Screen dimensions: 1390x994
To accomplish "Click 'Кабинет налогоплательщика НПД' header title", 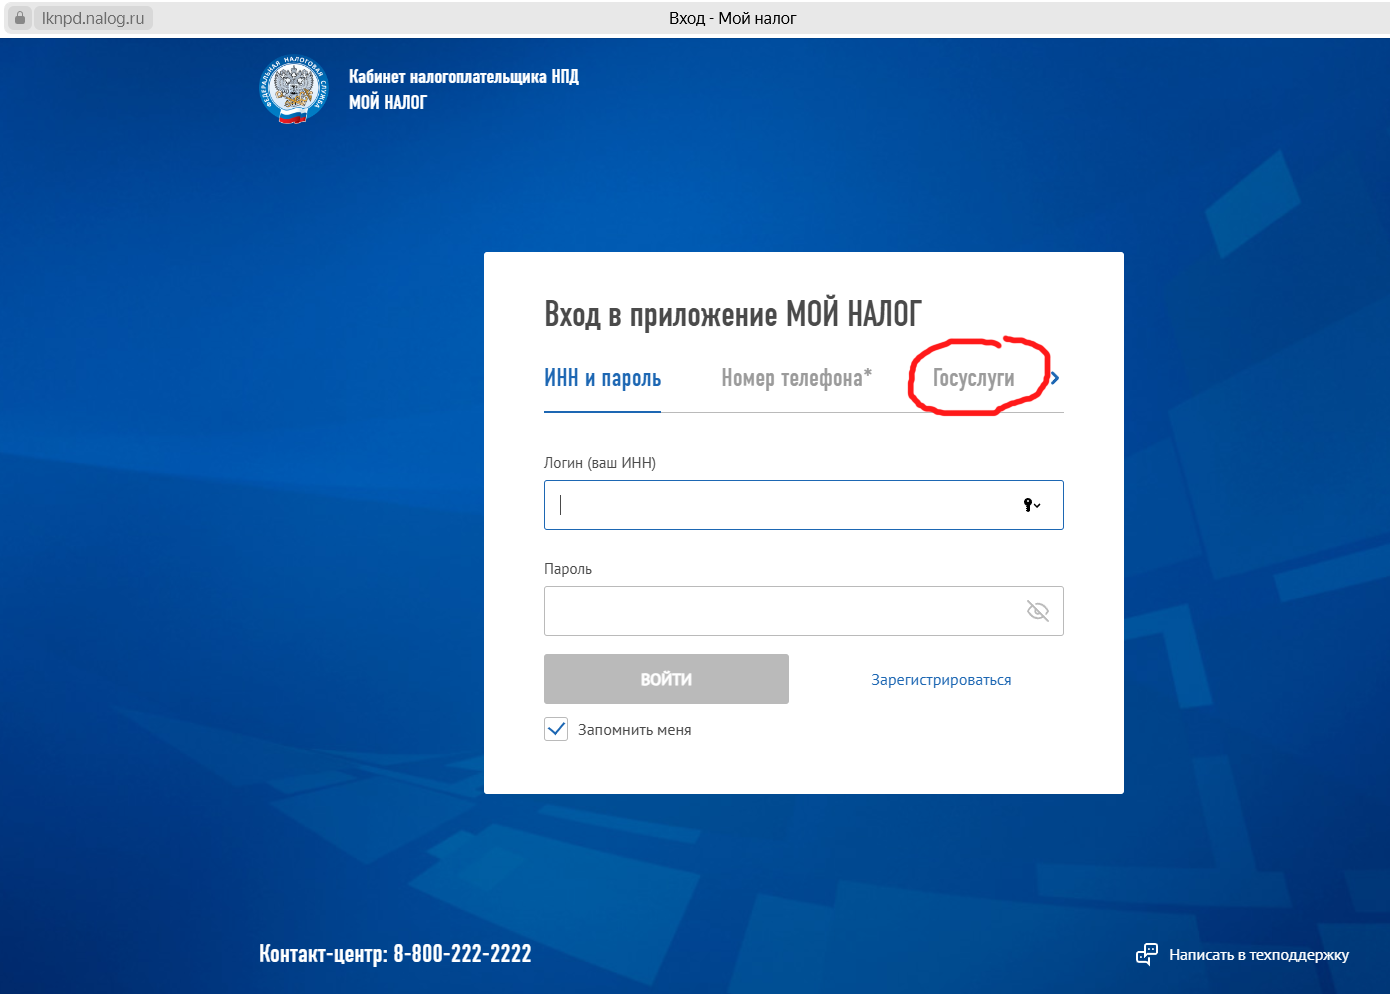I will pos(464,76).
